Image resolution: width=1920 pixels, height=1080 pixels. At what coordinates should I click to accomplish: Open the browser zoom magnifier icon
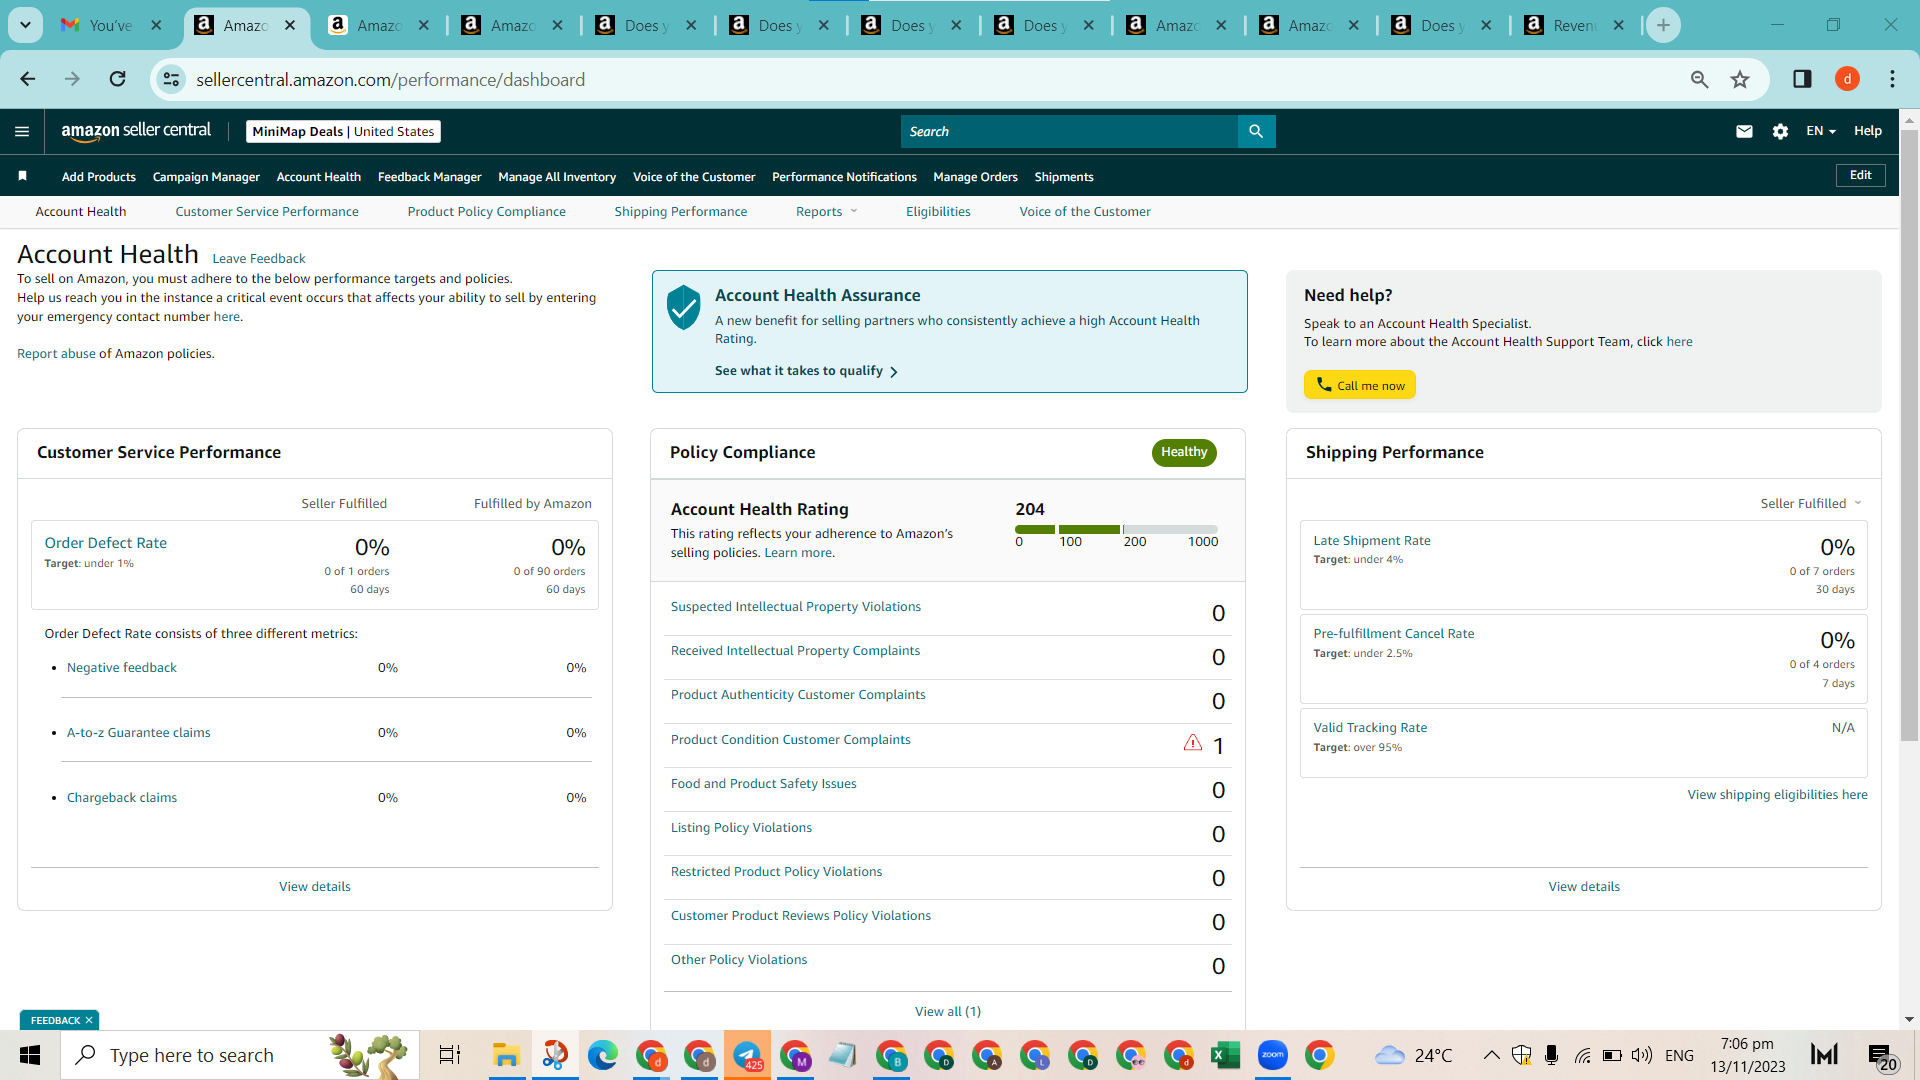(x=1699, y=79)
